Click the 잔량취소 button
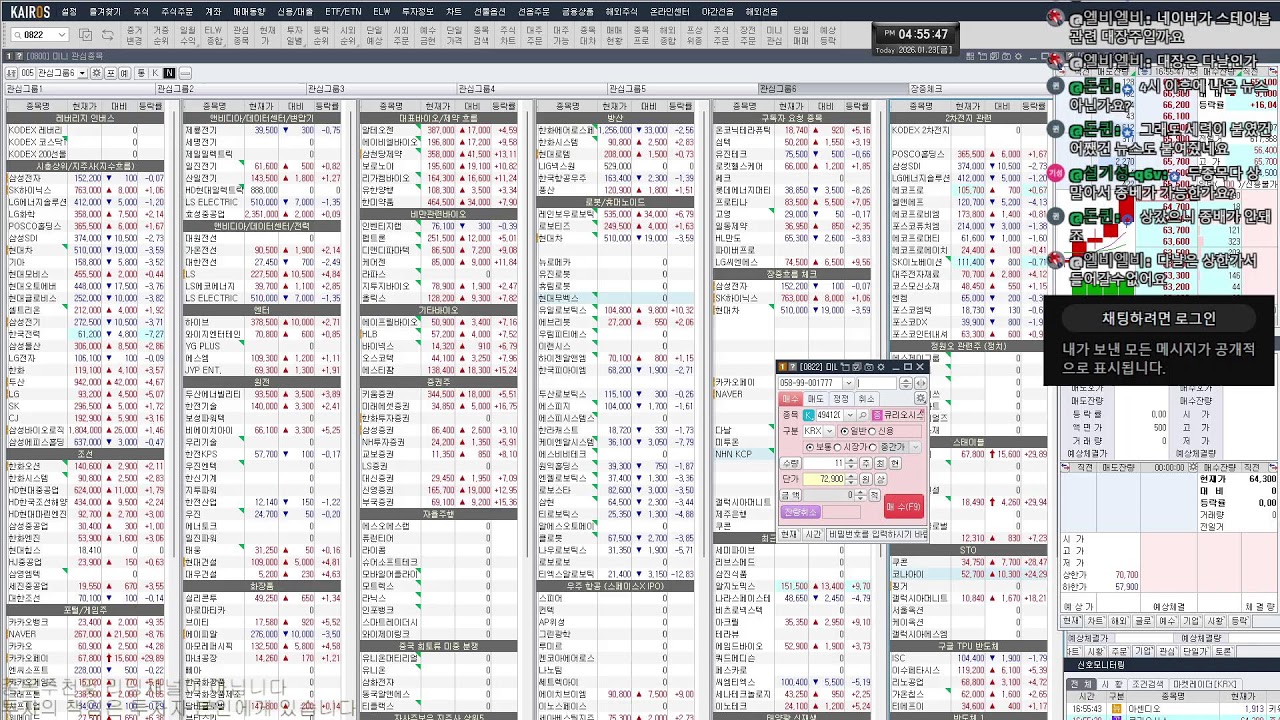 [800, 512]
